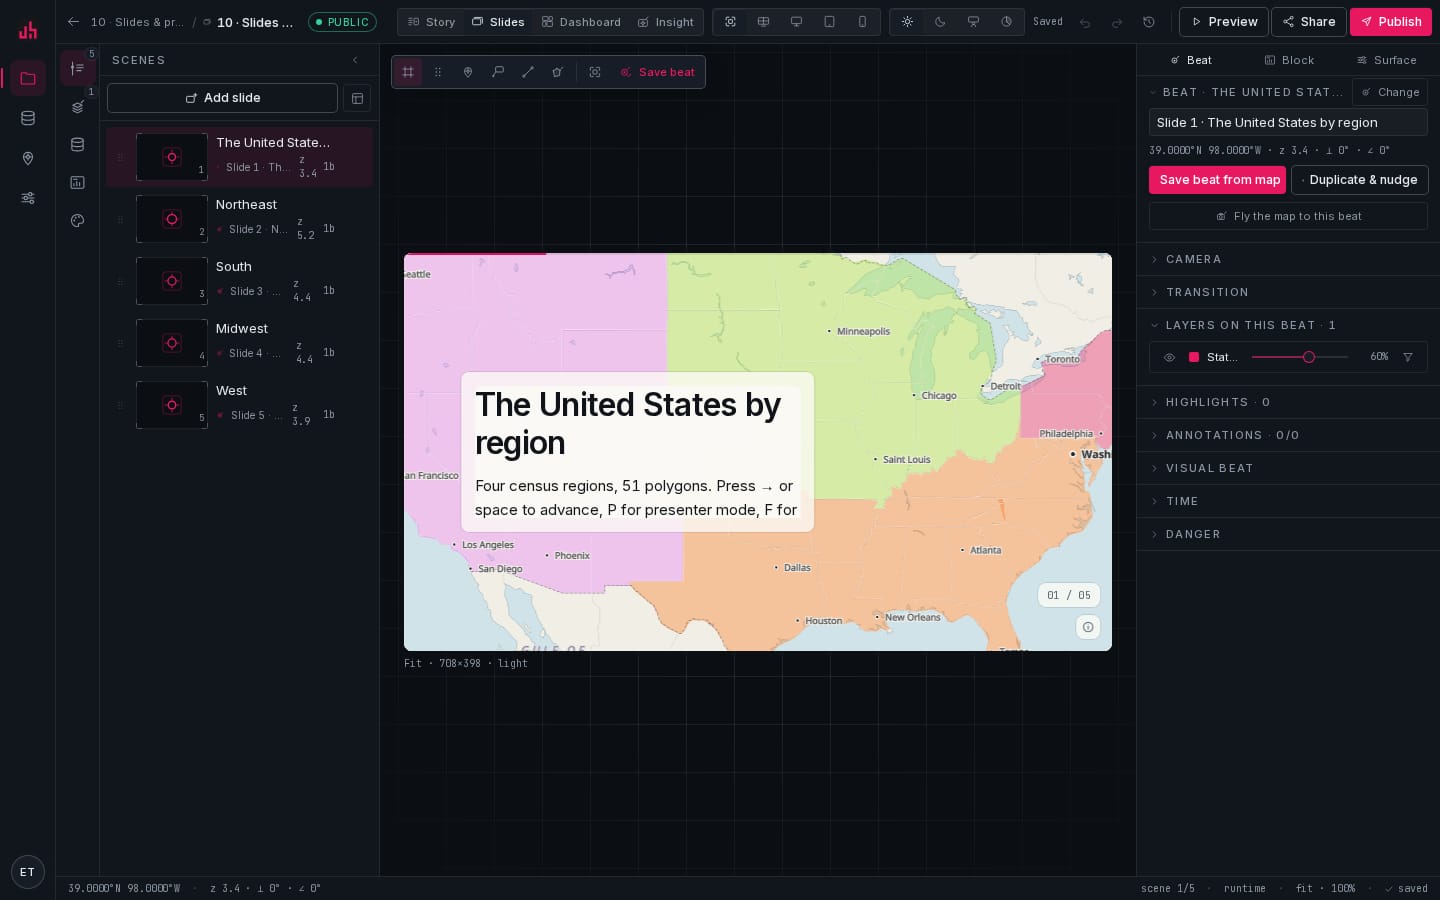Click Duplicate & nudge button

click(1360, 180)
